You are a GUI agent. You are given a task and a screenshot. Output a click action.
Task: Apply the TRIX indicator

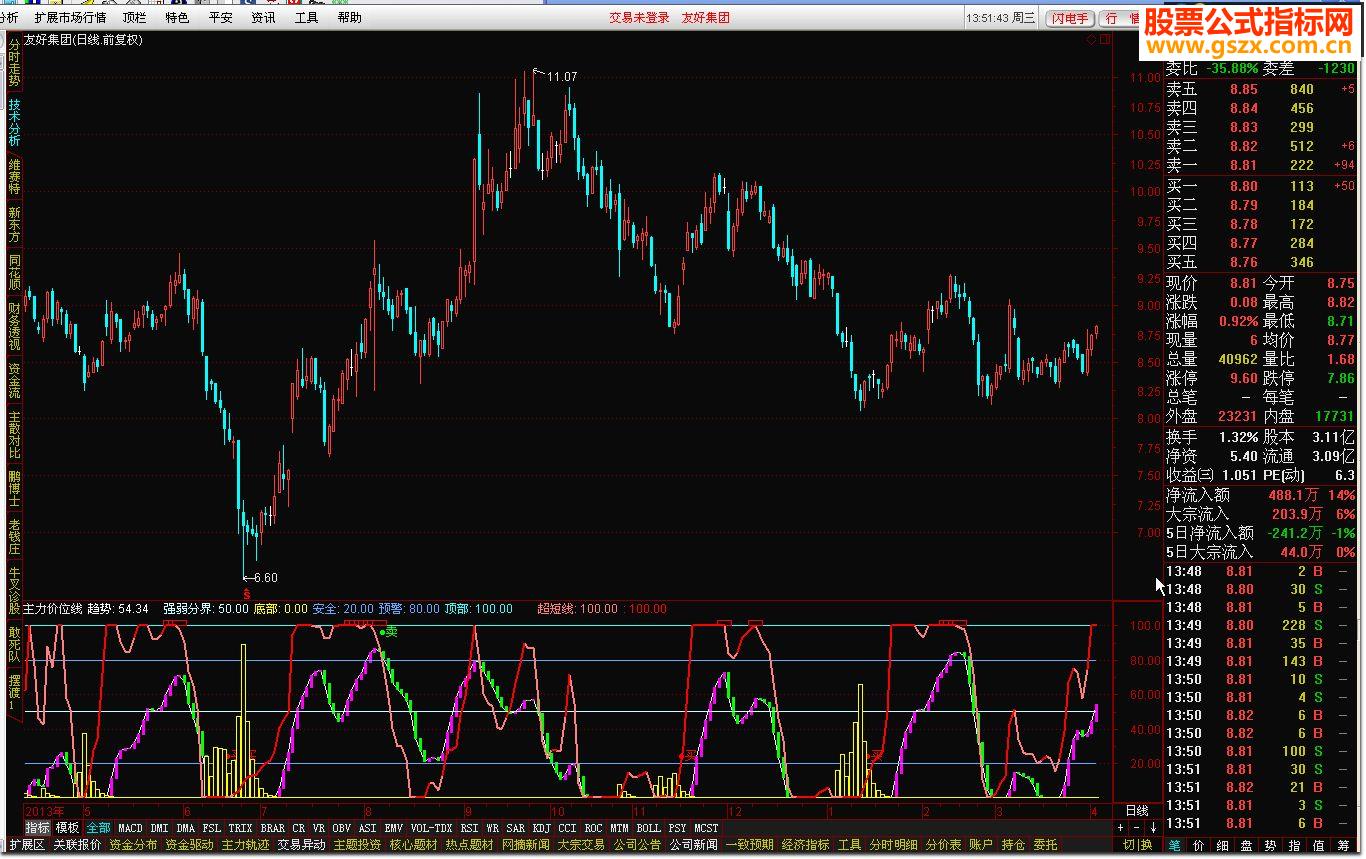240,828
